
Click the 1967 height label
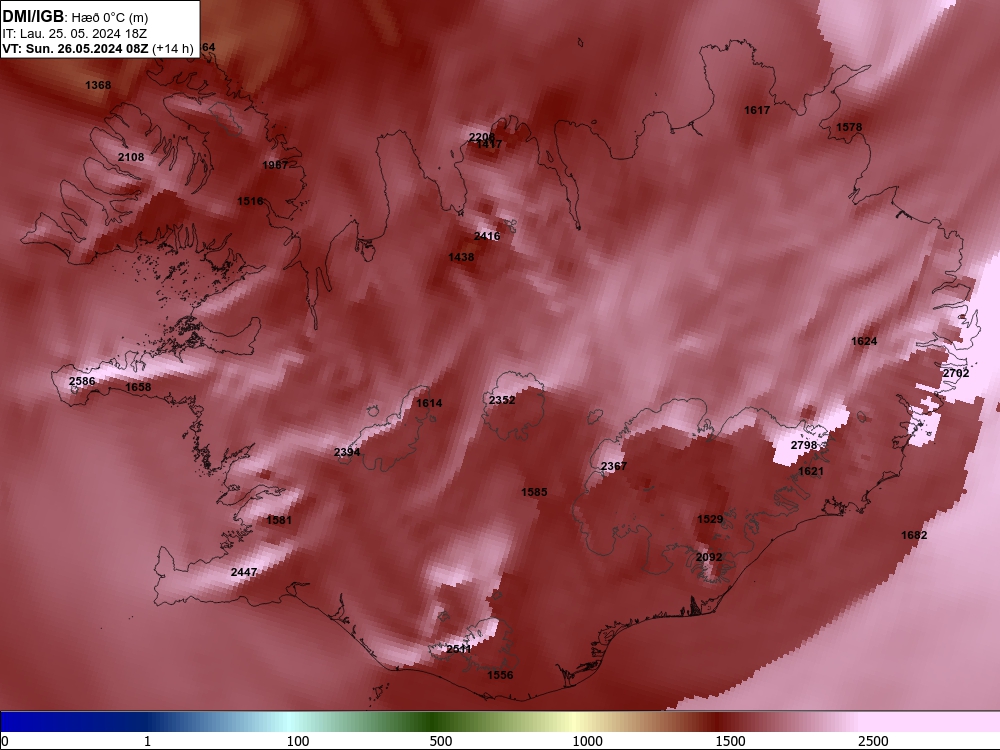[276, 165]
